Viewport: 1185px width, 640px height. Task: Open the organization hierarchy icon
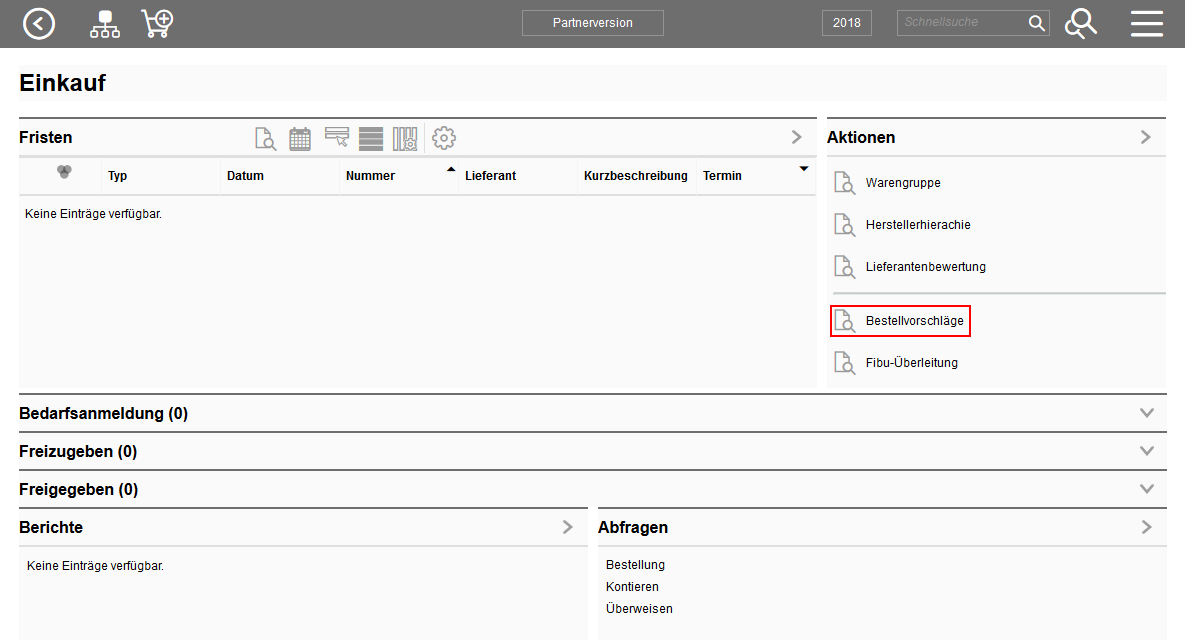(104, 24)
